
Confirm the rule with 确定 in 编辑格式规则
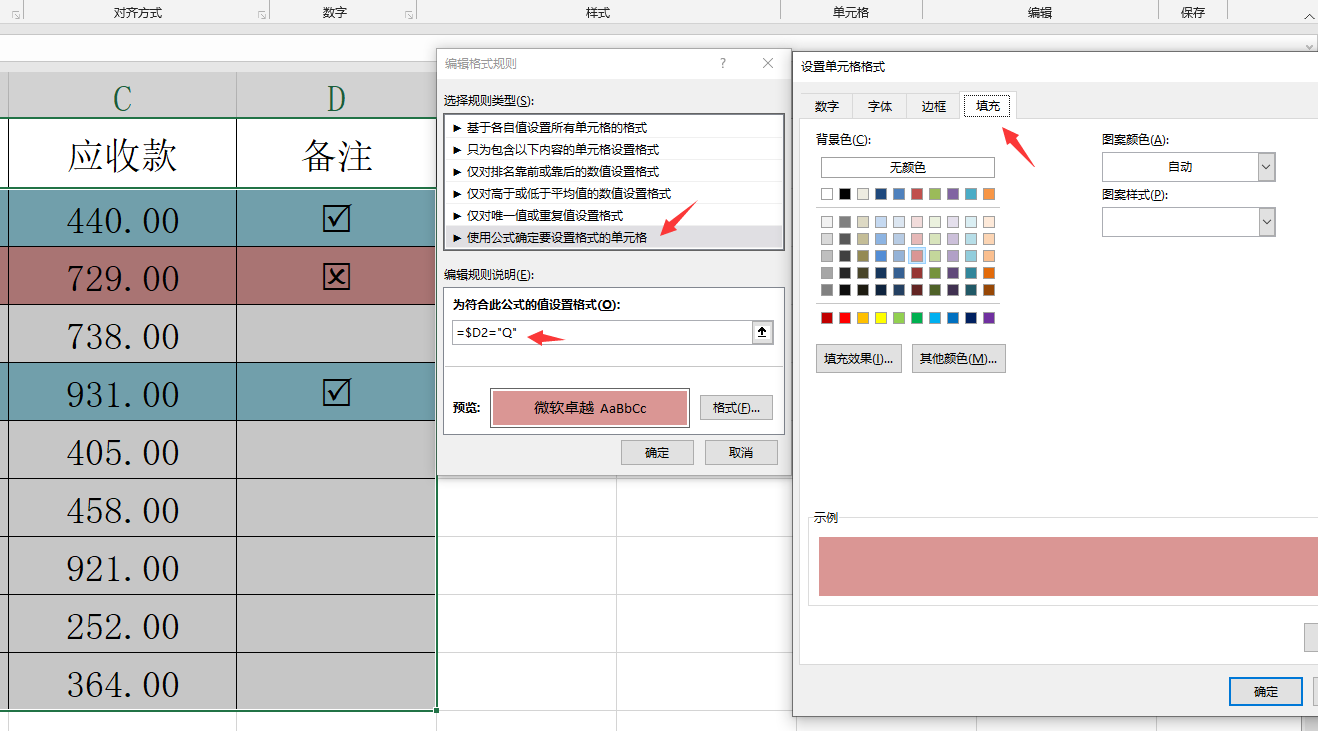click(657, 452)
